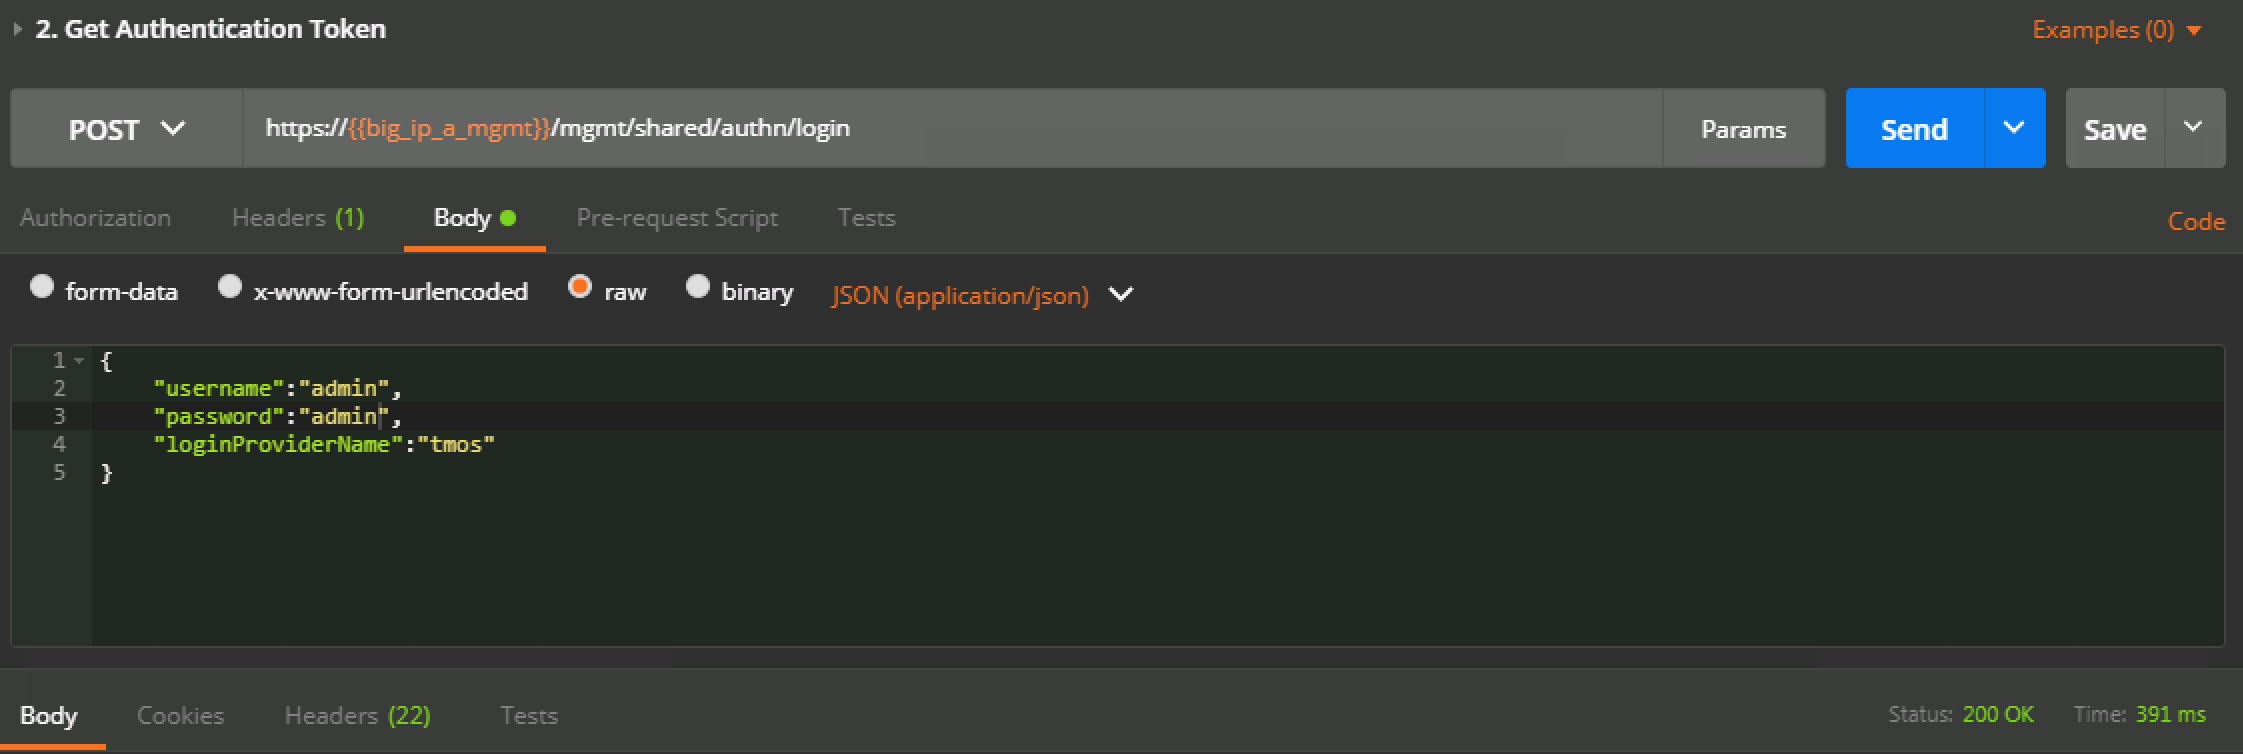
Task: Click the request URL input field
Action: [952, 128]
